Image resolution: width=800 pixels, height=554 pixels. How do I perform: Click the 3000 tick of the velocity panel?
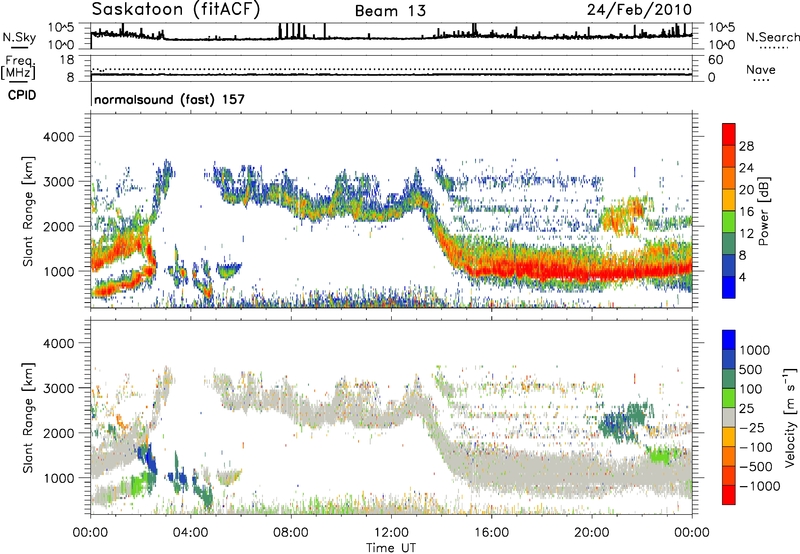pyautogui.click(x=58, y=388)
